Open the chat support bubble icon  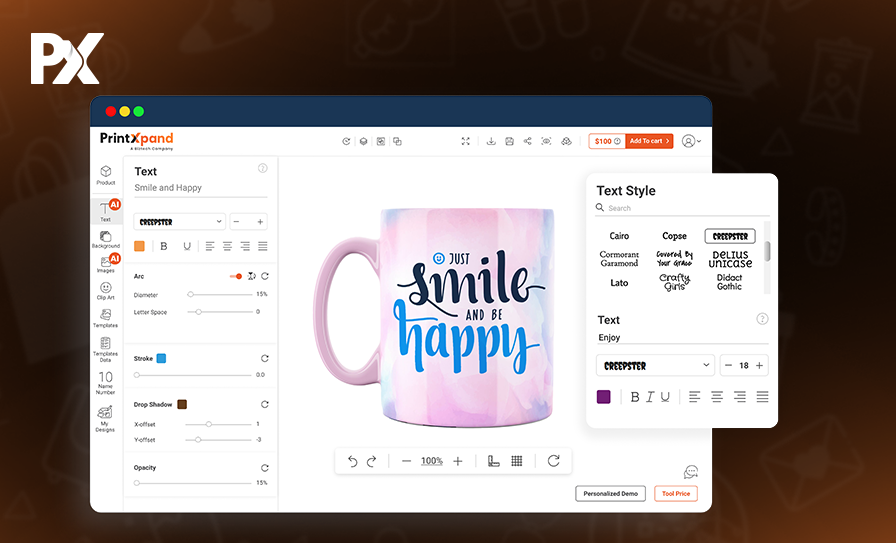(690, 472)
